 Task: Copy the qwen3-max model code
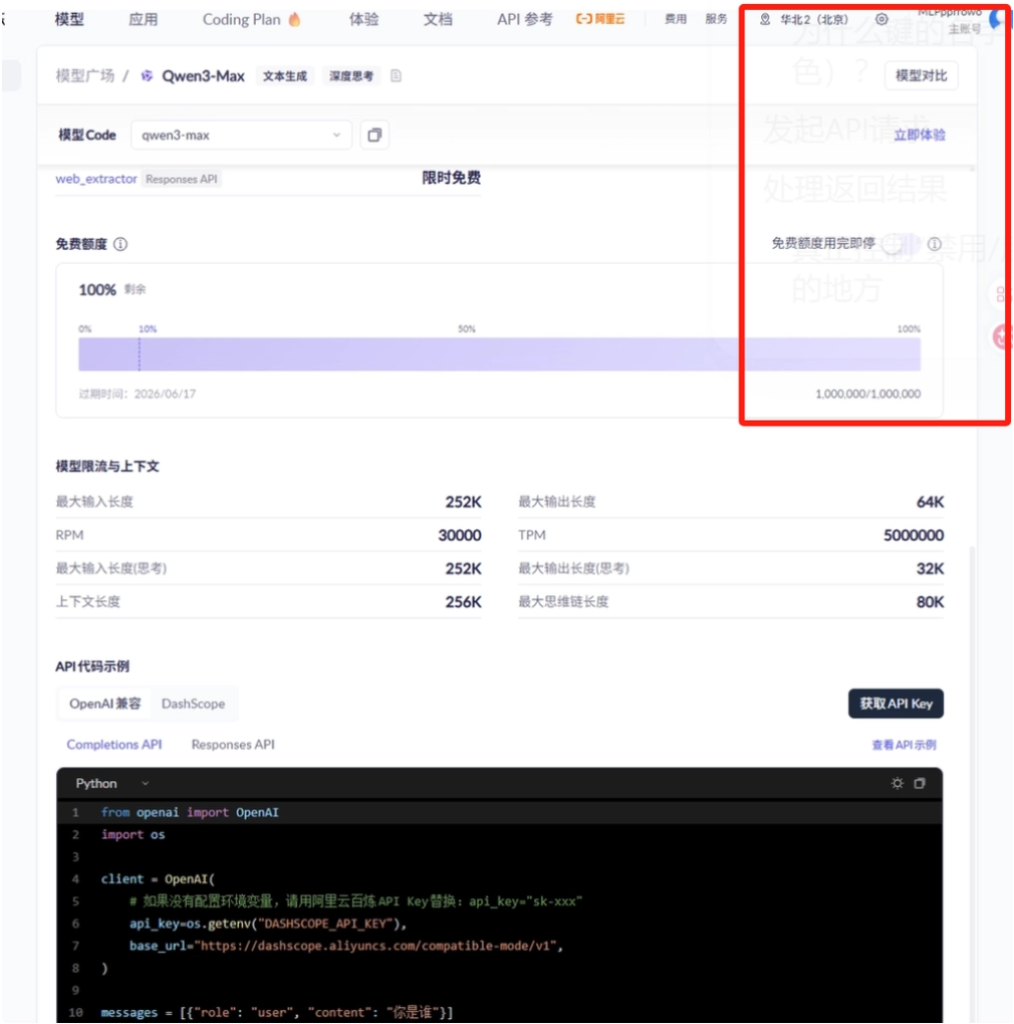[374, 135]
